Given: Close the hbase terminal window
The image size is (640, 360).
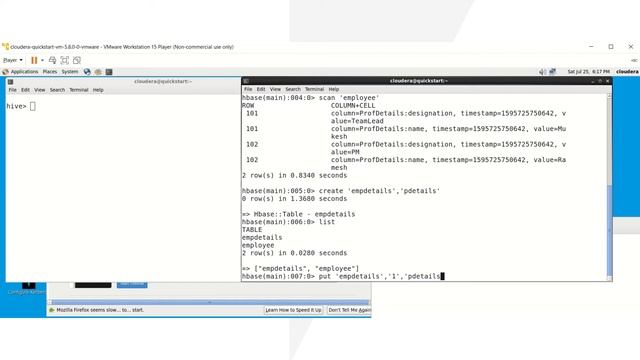Looking at the screenshot, I should point(607,81).
